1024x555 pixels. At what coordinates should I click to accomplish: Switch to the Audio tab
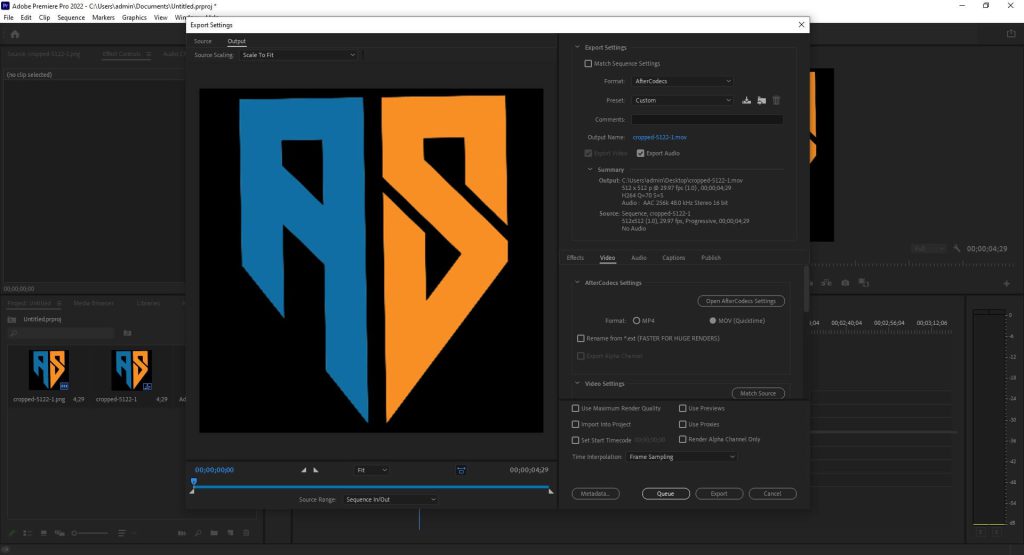click(x=638, y=258)
